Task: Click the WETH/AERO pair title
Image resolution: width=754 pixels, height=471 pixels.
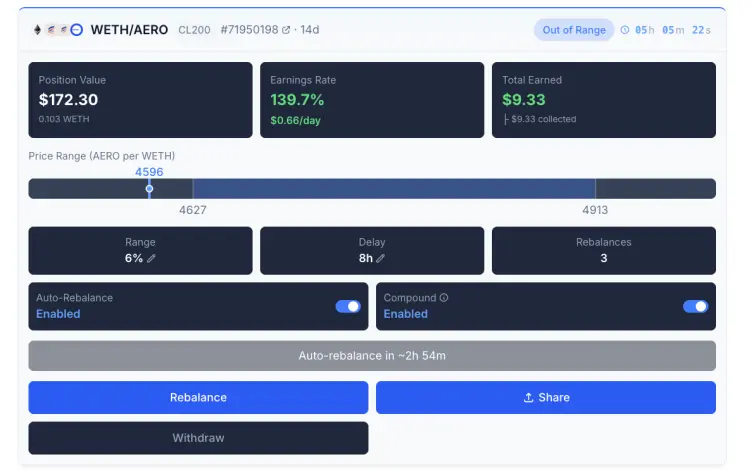Action: pos(129,30)
